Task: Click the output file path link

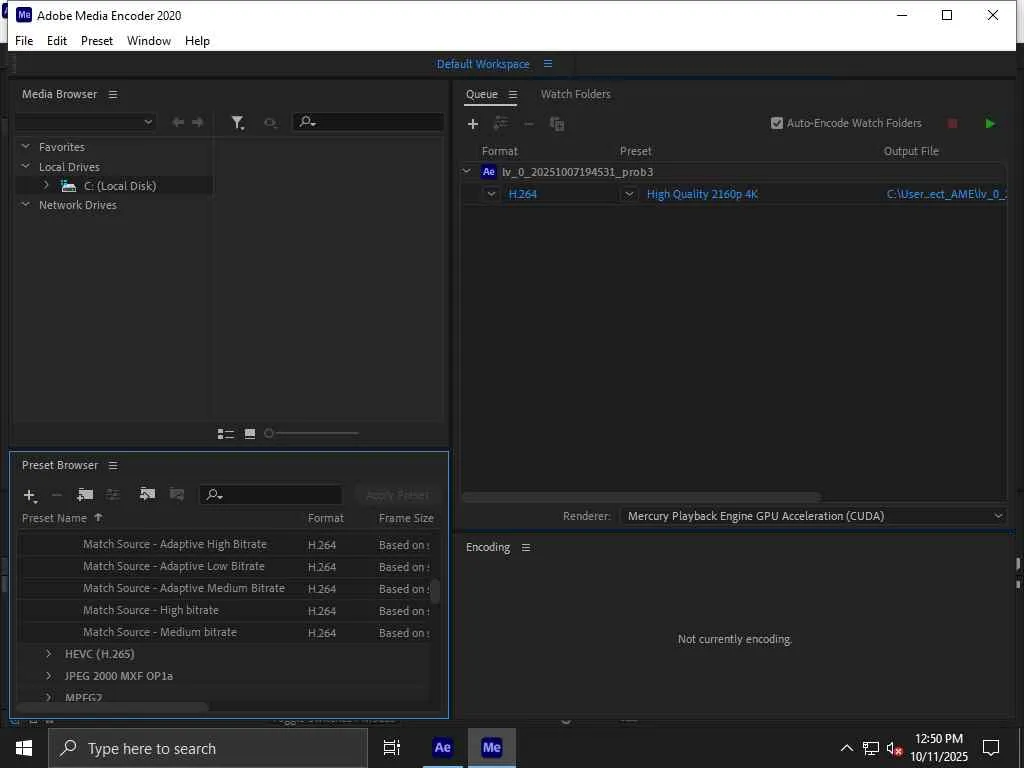Action: 946,194
